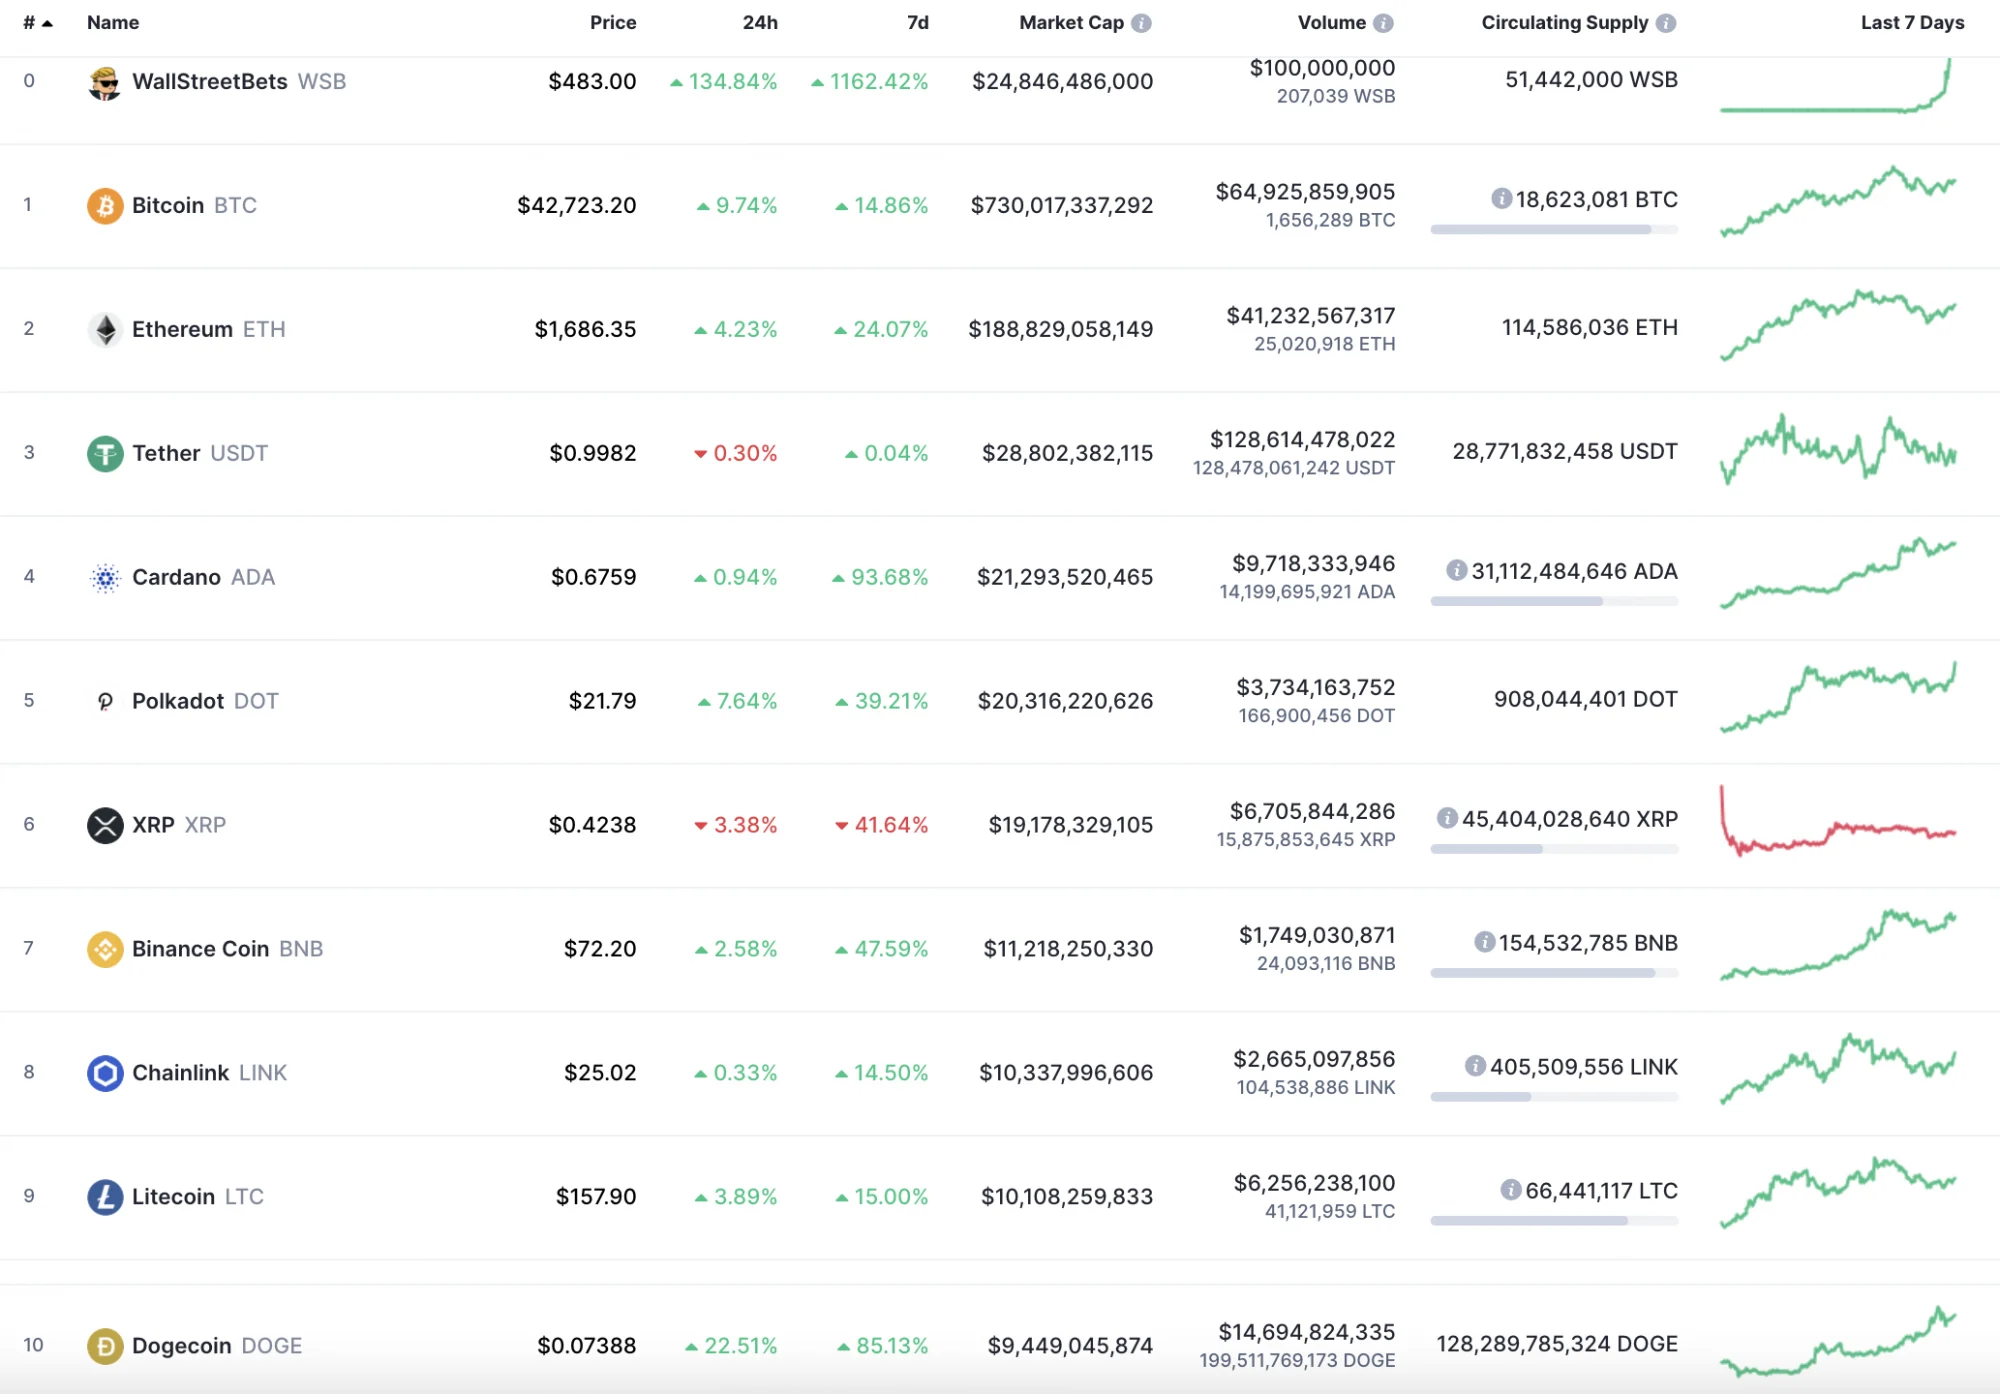Viewport: 2000px width, 1394px height.
Task: Click the Cardano ADA logo
Action: [105, 576]
